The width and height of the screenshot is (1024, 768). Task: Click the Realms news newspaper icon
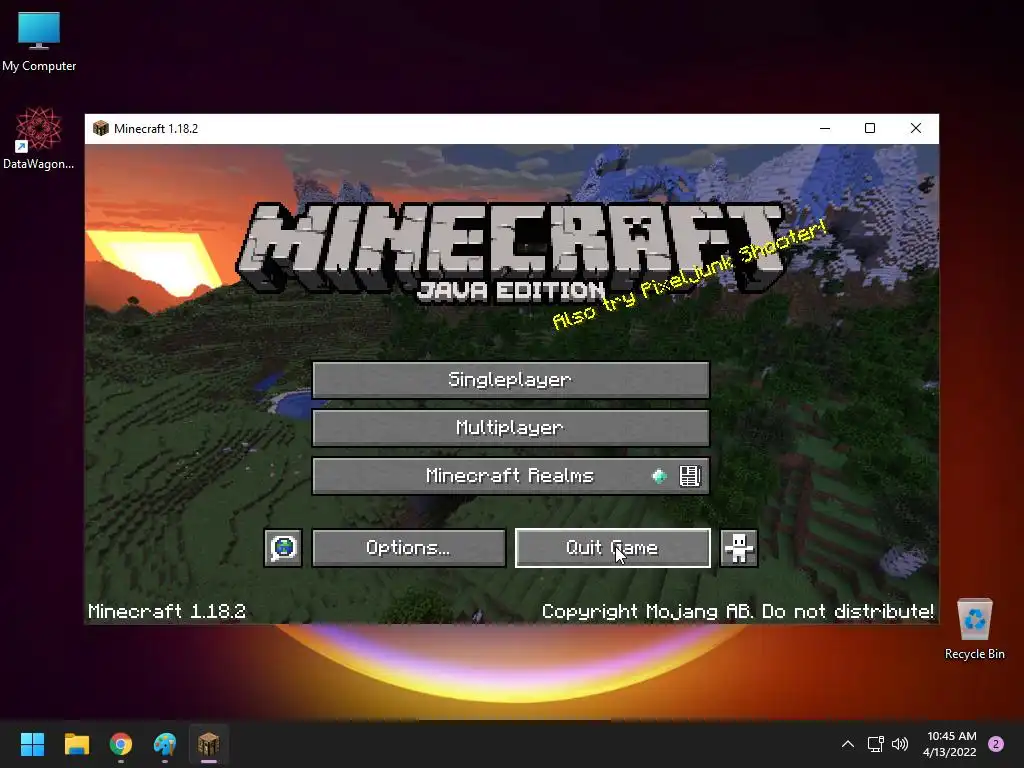click(690, 476)
